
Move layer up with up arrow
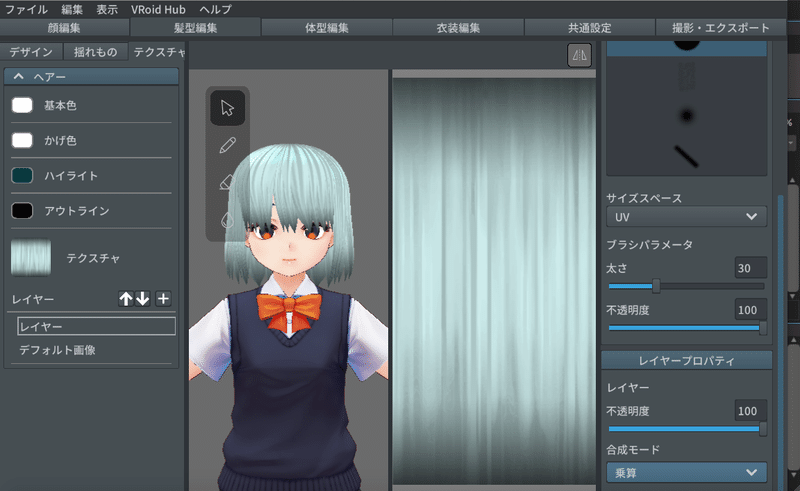(126, 299)
